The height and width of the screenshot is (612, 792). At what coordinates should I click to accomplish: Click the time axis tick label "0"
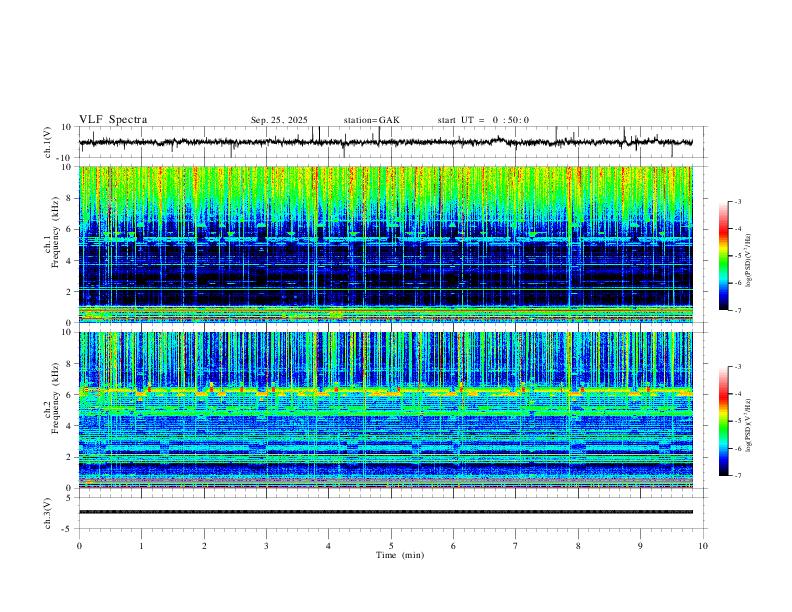(x=79, y=546)
